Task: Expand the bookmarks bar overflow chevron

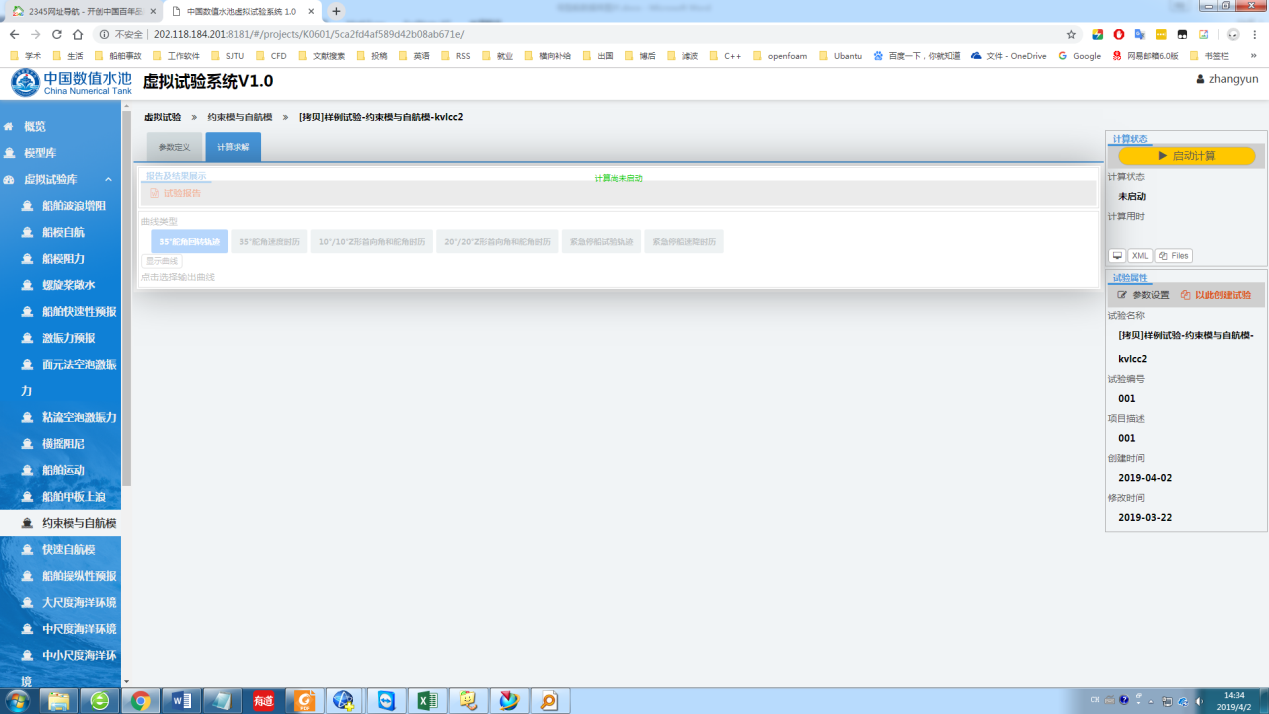Action: pos(1253,56)
